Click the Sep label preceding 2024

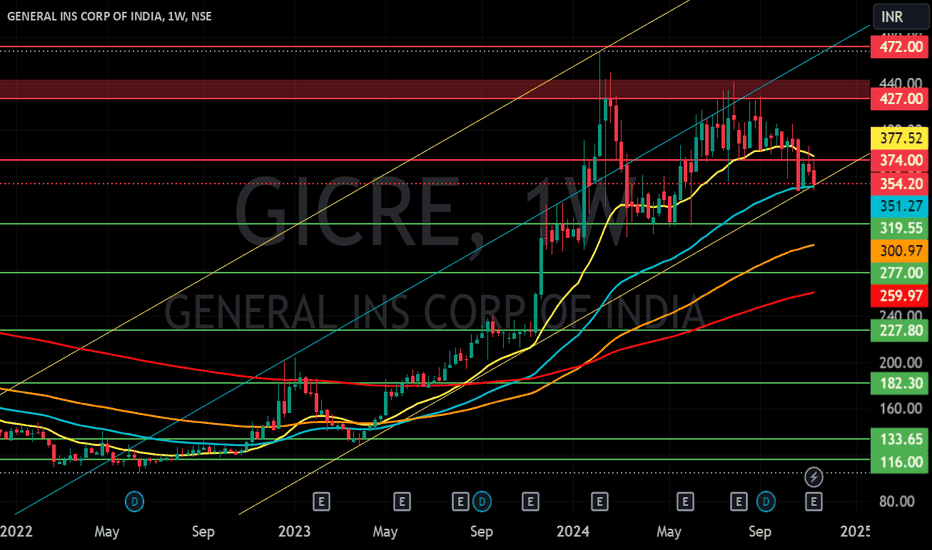pos(481,532)
